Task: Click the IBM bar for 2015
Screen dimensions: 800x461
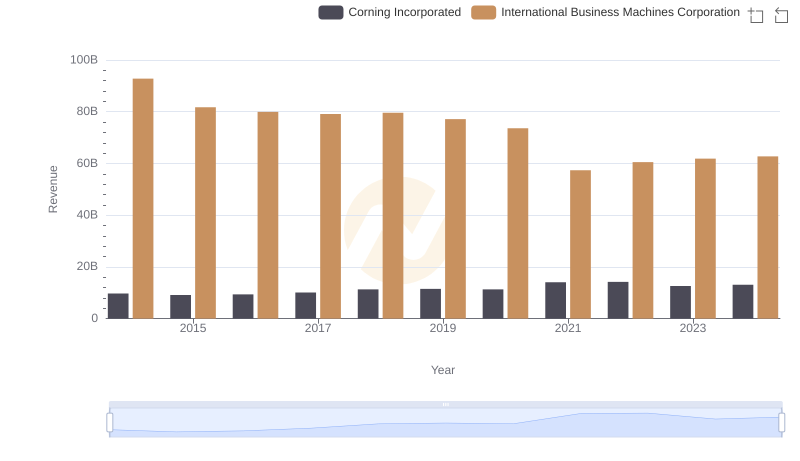Action: (206, 213)
